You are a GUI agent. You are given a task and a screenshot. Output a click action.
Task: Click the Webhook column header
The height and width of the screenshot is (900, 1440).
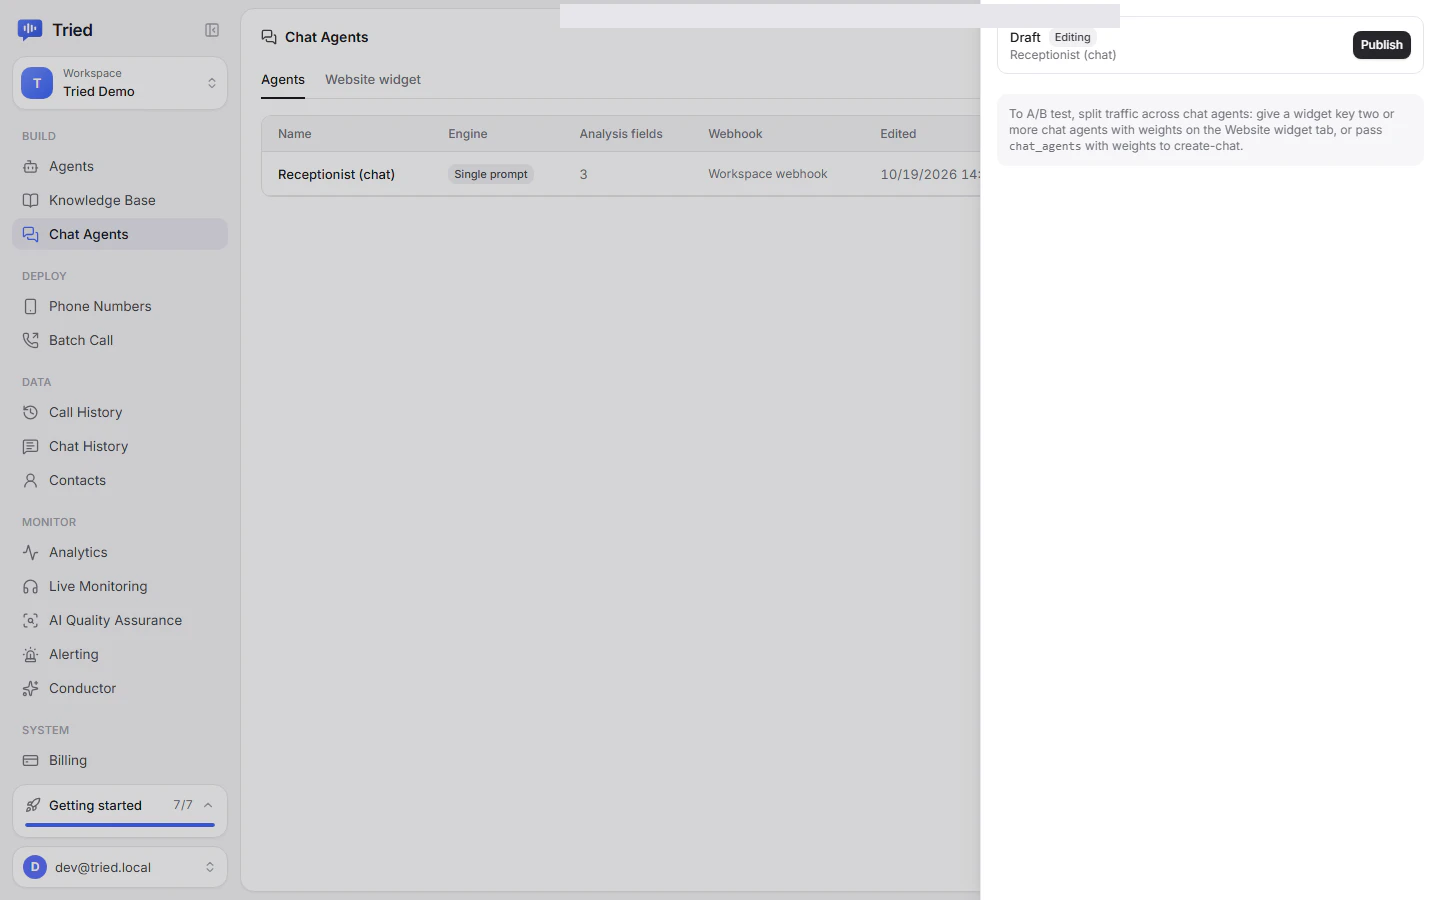pyautogui.click(x=735, y=134)
